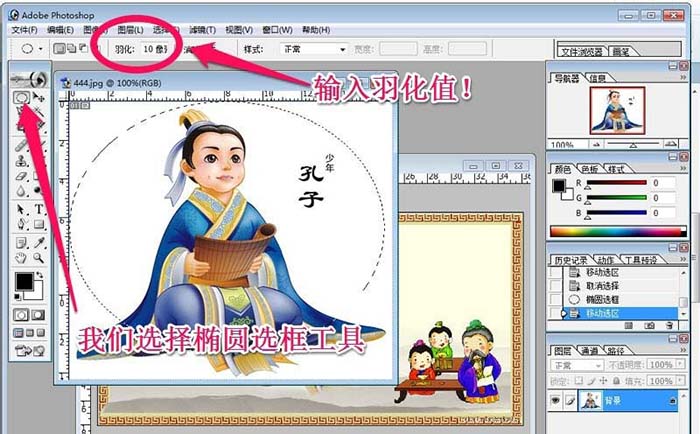
Task: Enable Standard edit mode
Action: (21, 315)
